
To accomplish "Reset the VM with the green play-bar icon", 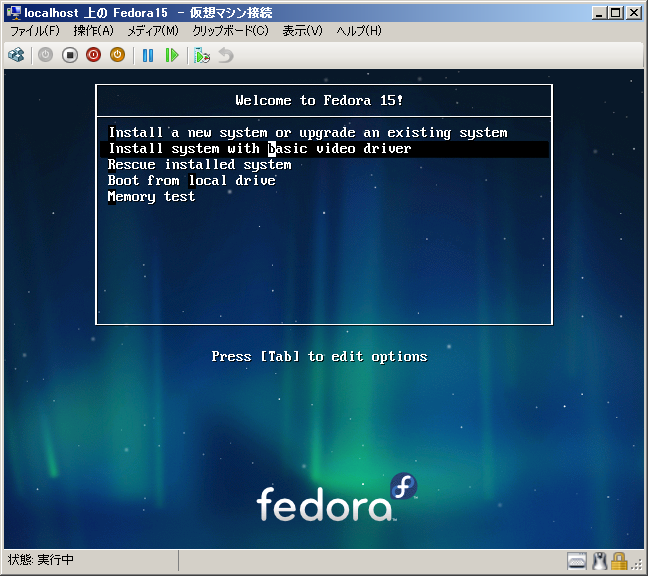I will (172, 55).
